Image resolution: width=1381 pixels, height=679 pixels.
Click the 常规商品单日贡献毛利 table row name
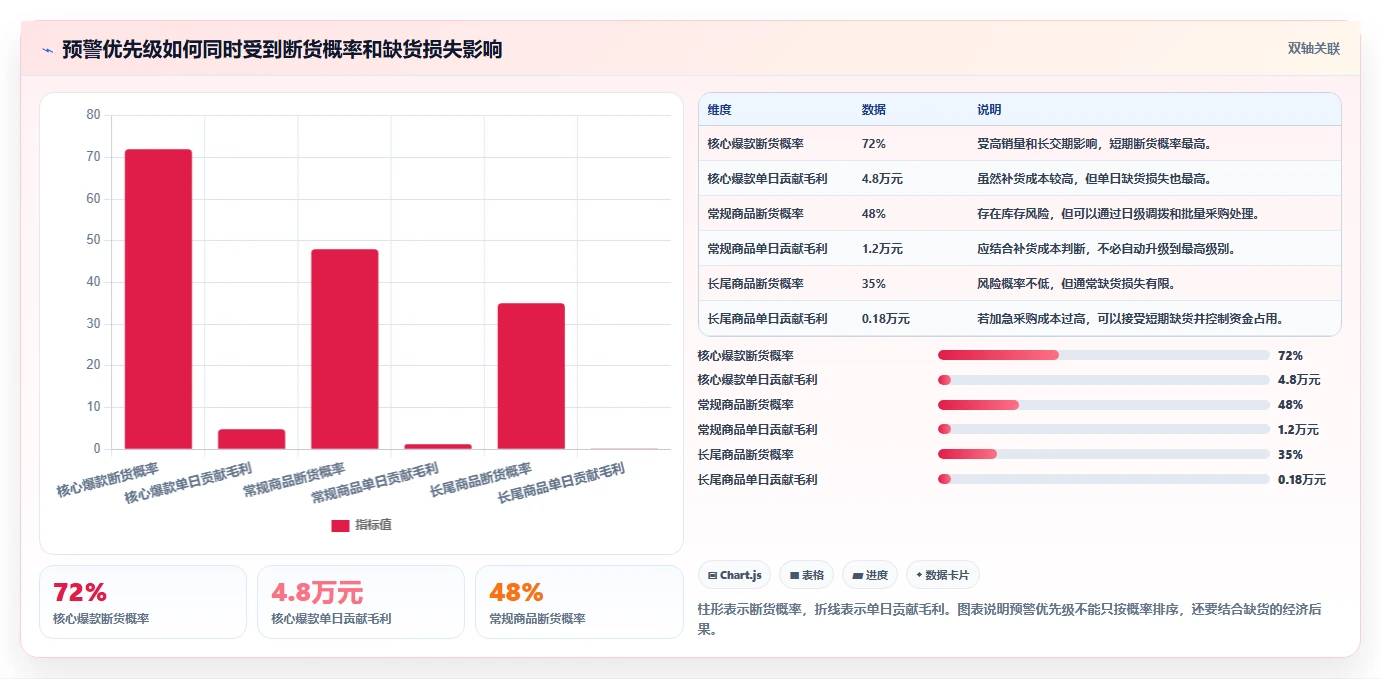click(x=767, y=249)
